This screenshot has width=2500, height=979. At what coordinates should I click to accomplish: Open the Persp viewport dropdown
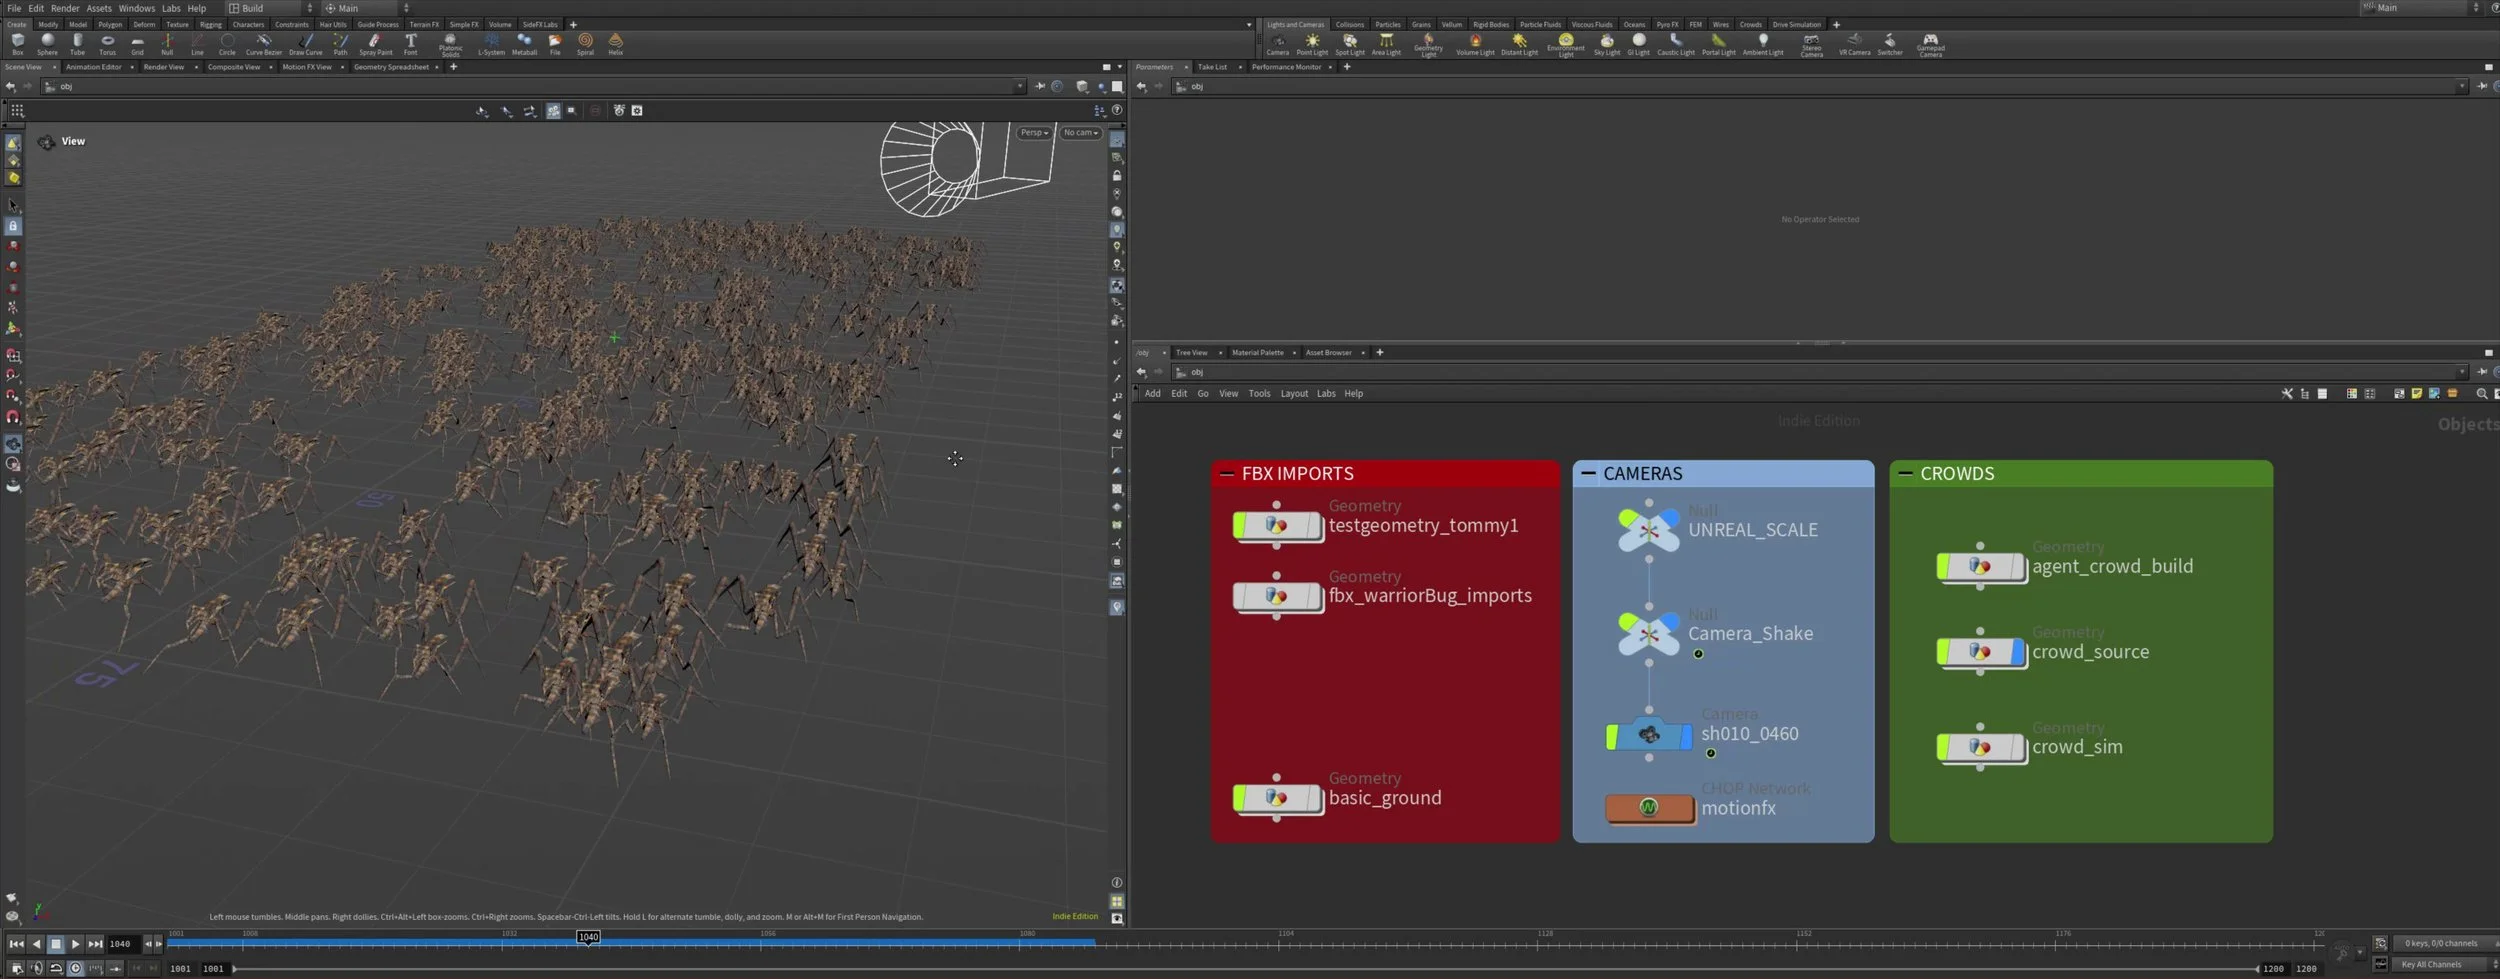[x=1034, y=133]
